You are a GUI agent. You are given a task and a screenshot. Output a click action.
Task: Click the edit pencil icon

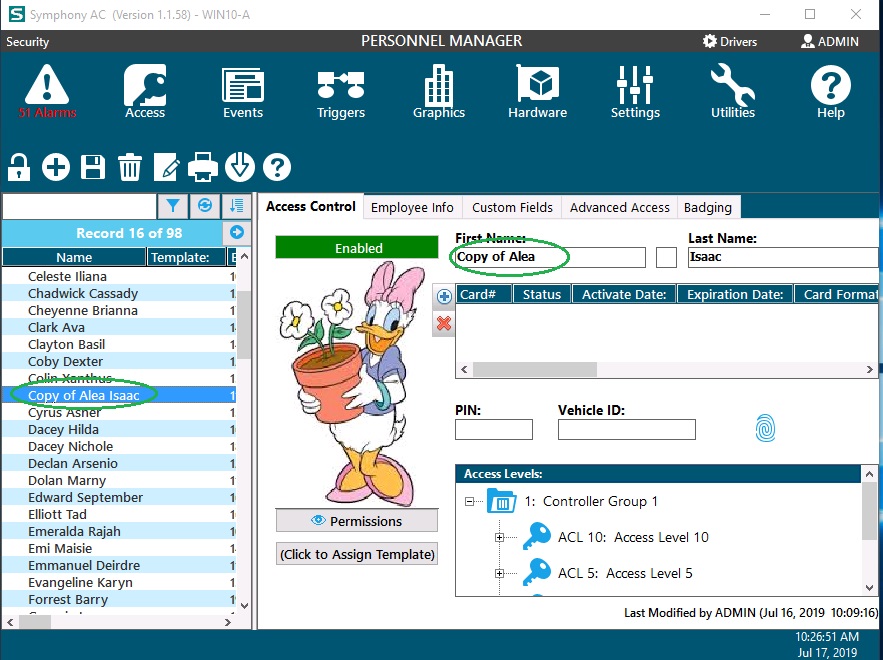click(x=167, y=167)
